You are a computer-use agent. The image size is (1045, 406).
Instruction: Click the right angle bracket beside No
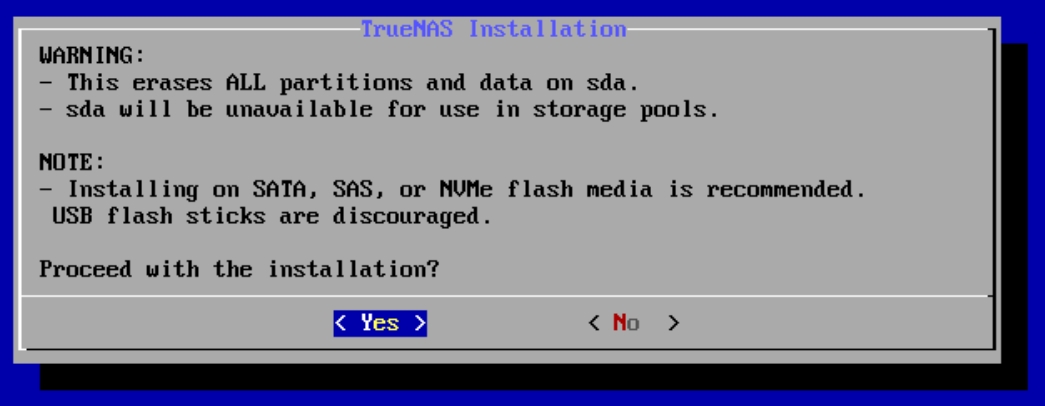[674, 323]
